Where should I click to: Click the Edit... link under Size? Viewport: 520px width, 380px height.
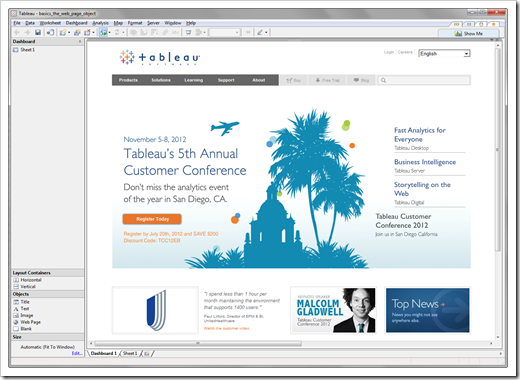click(x=77, y=353)
